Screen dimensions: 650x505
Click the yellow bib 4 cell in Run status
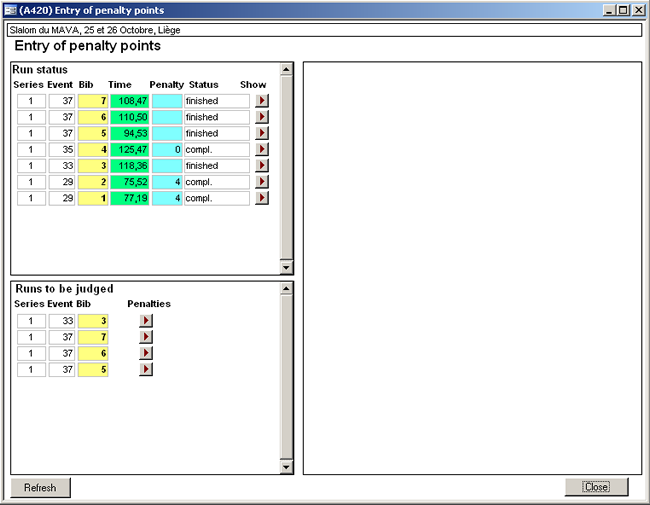[x=93, y=149]
